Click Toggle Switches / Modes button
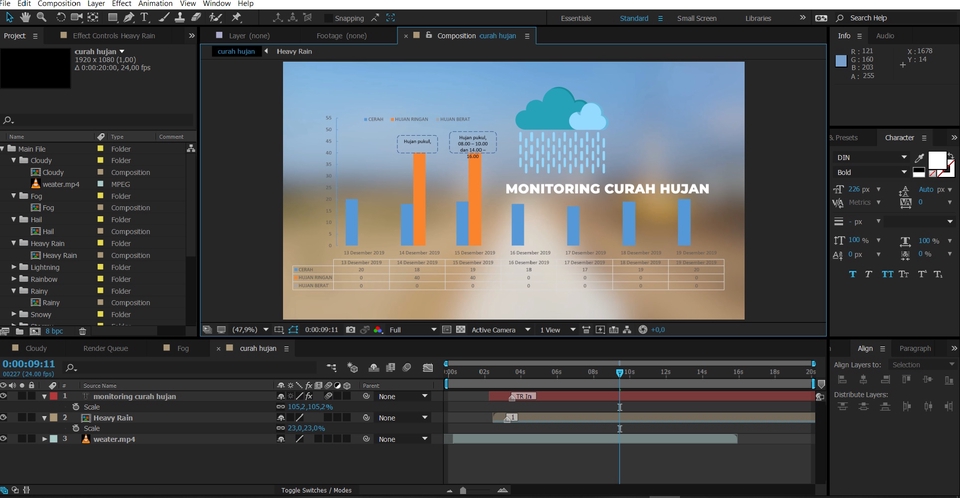960x498 pixels. pos(316,490)
